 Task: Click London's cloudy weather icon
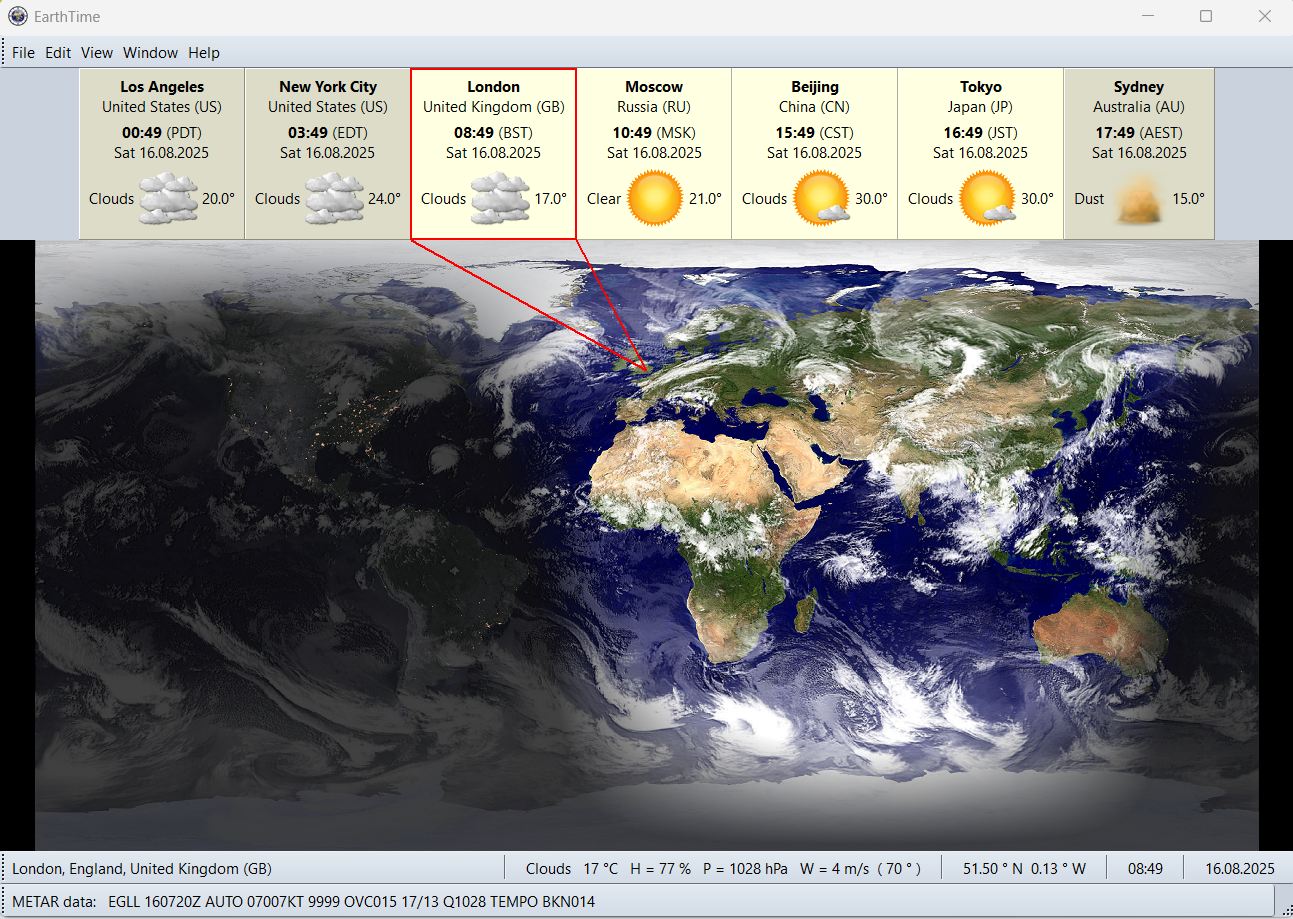pos(500,198)
